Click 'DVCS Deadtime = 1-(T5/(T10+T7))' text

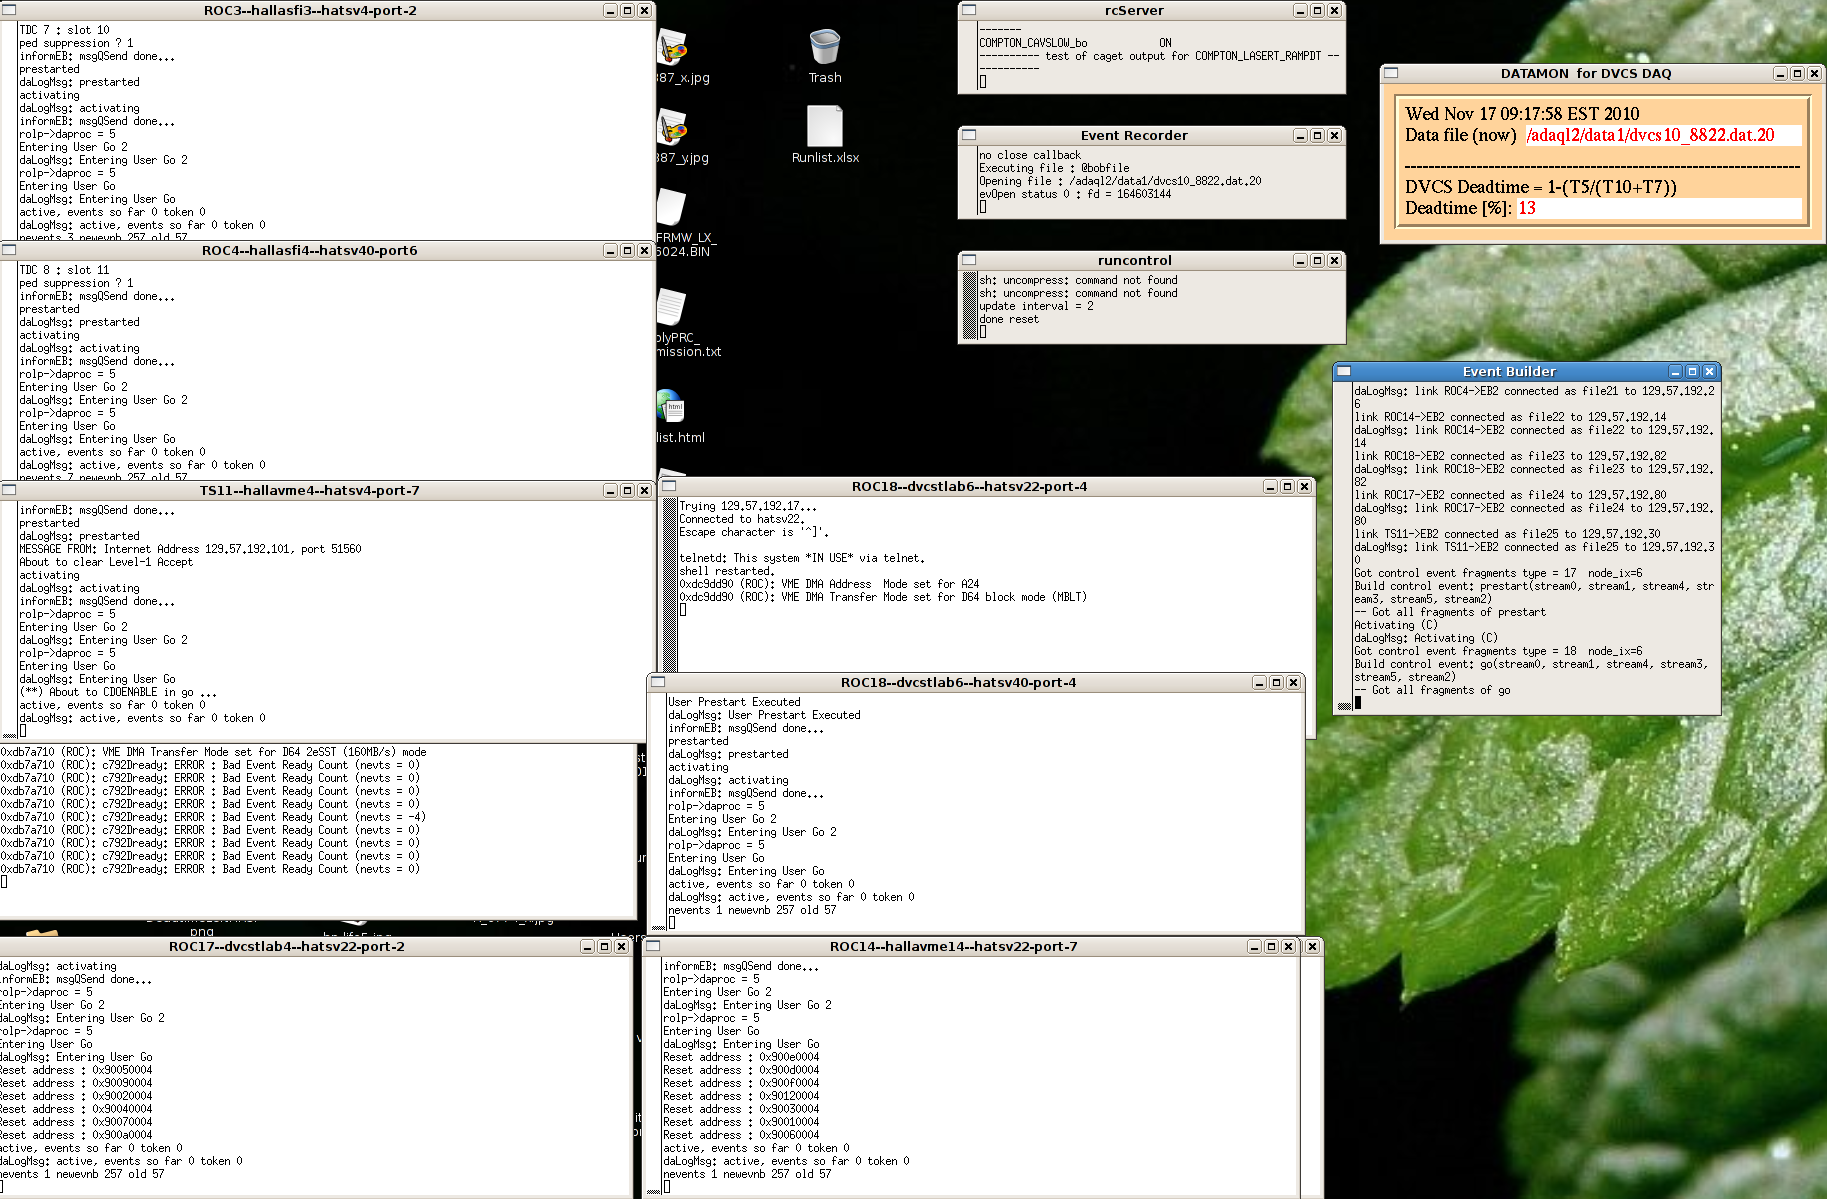(x=1541, y=187)
